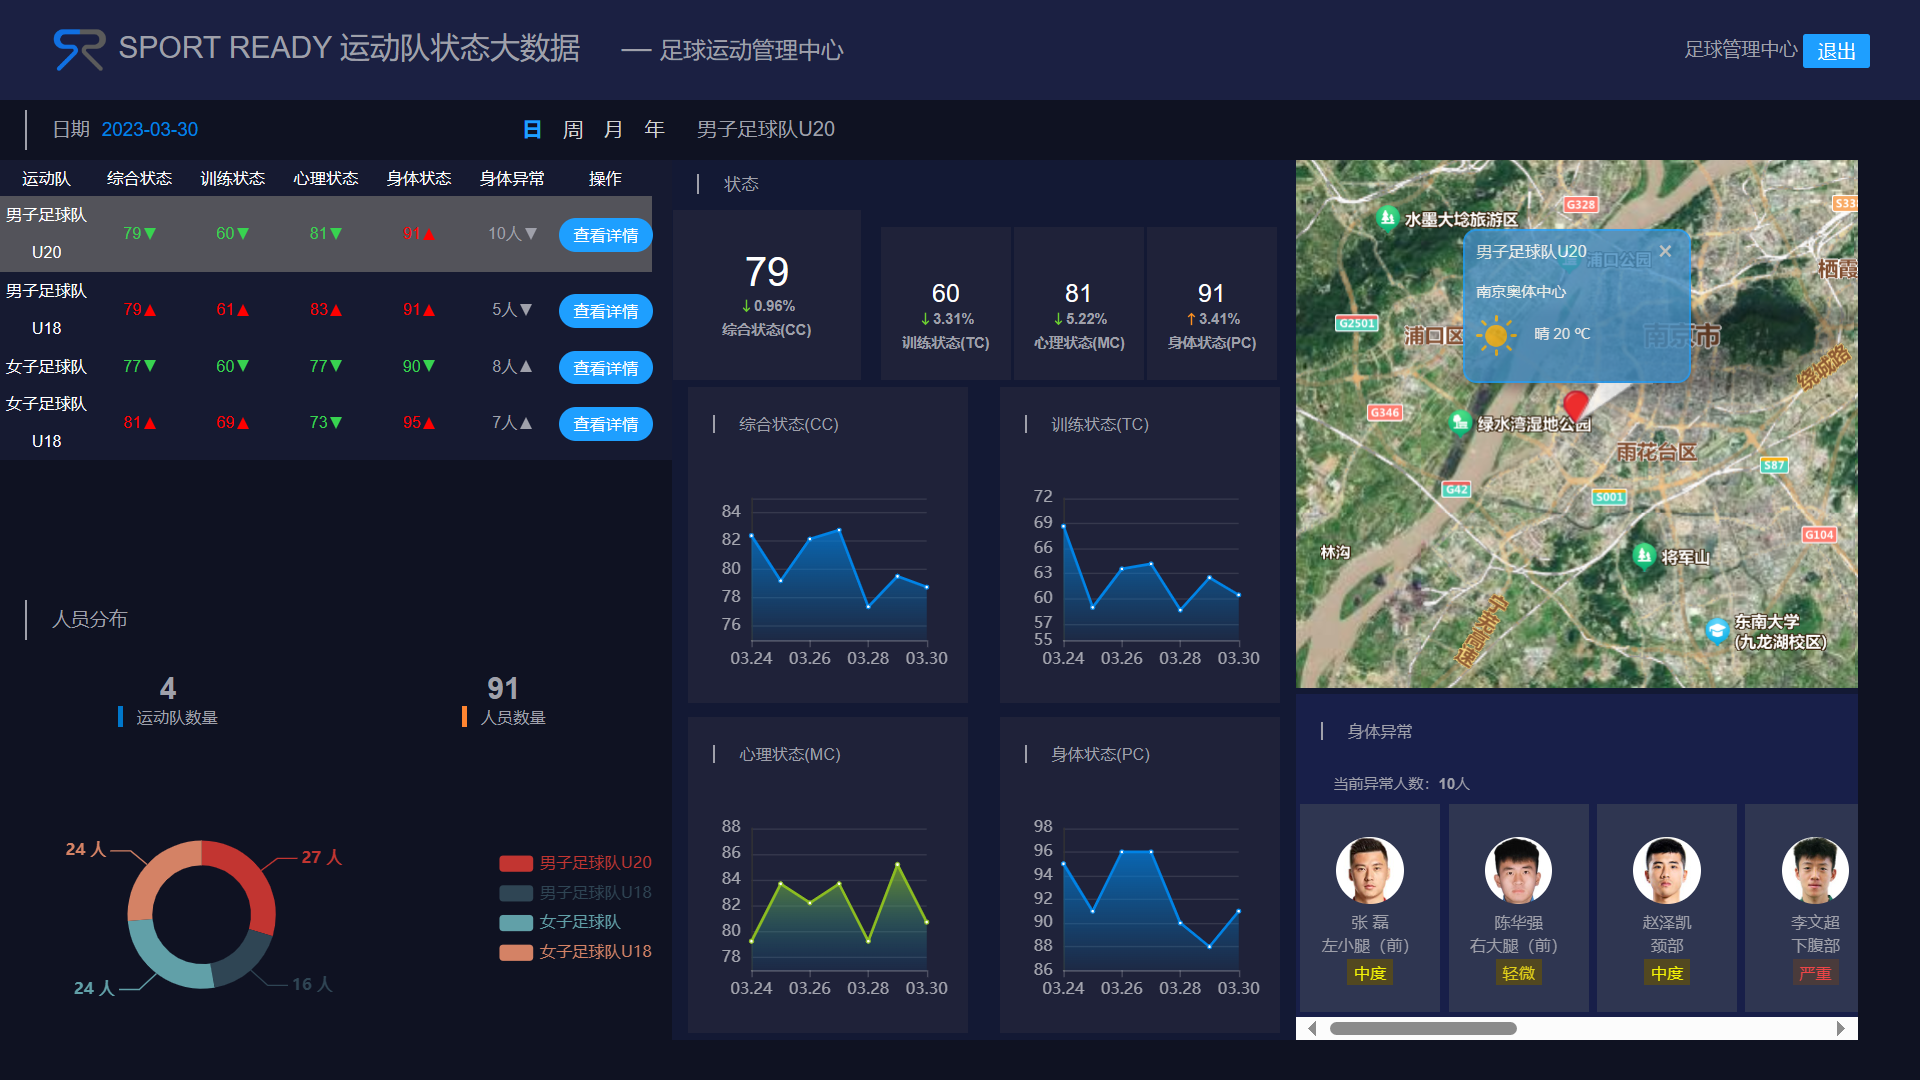Click the 79 综合状态(CC) summary card

tap(767, 295)
